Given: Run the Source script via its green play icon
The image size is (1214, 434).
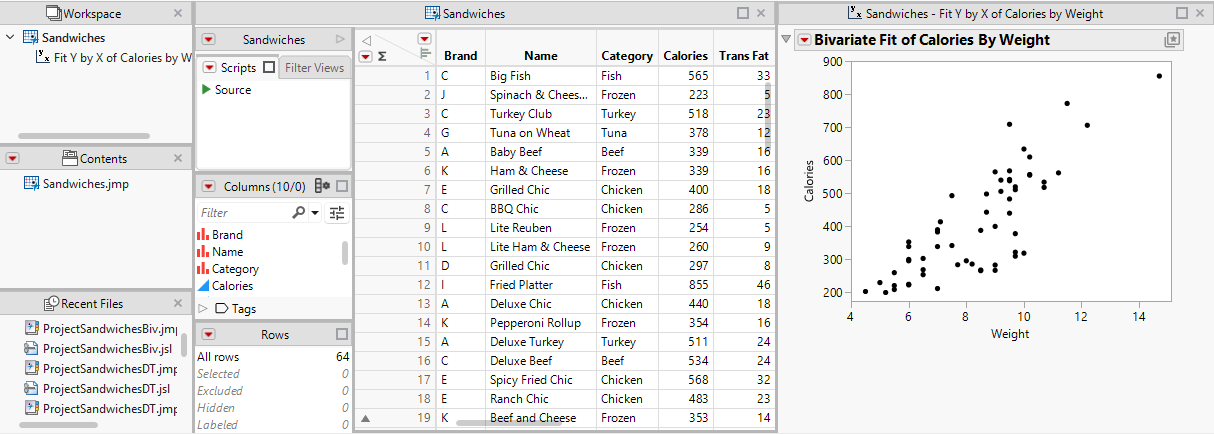Looking at the screenshot, I should pos(206,90).
